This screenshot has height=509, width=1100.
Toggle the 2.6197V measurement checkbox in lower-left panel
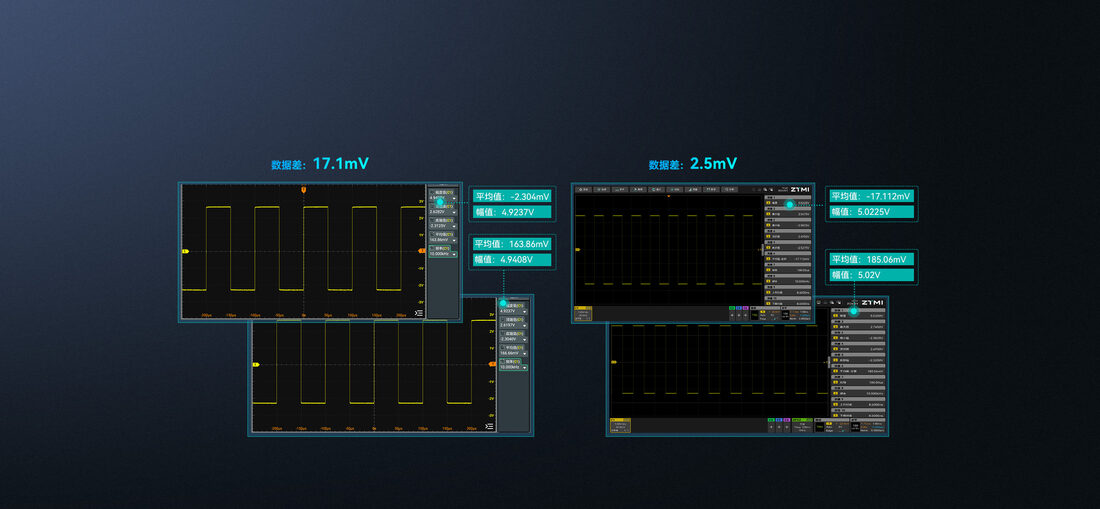click(x=503, y=319)
